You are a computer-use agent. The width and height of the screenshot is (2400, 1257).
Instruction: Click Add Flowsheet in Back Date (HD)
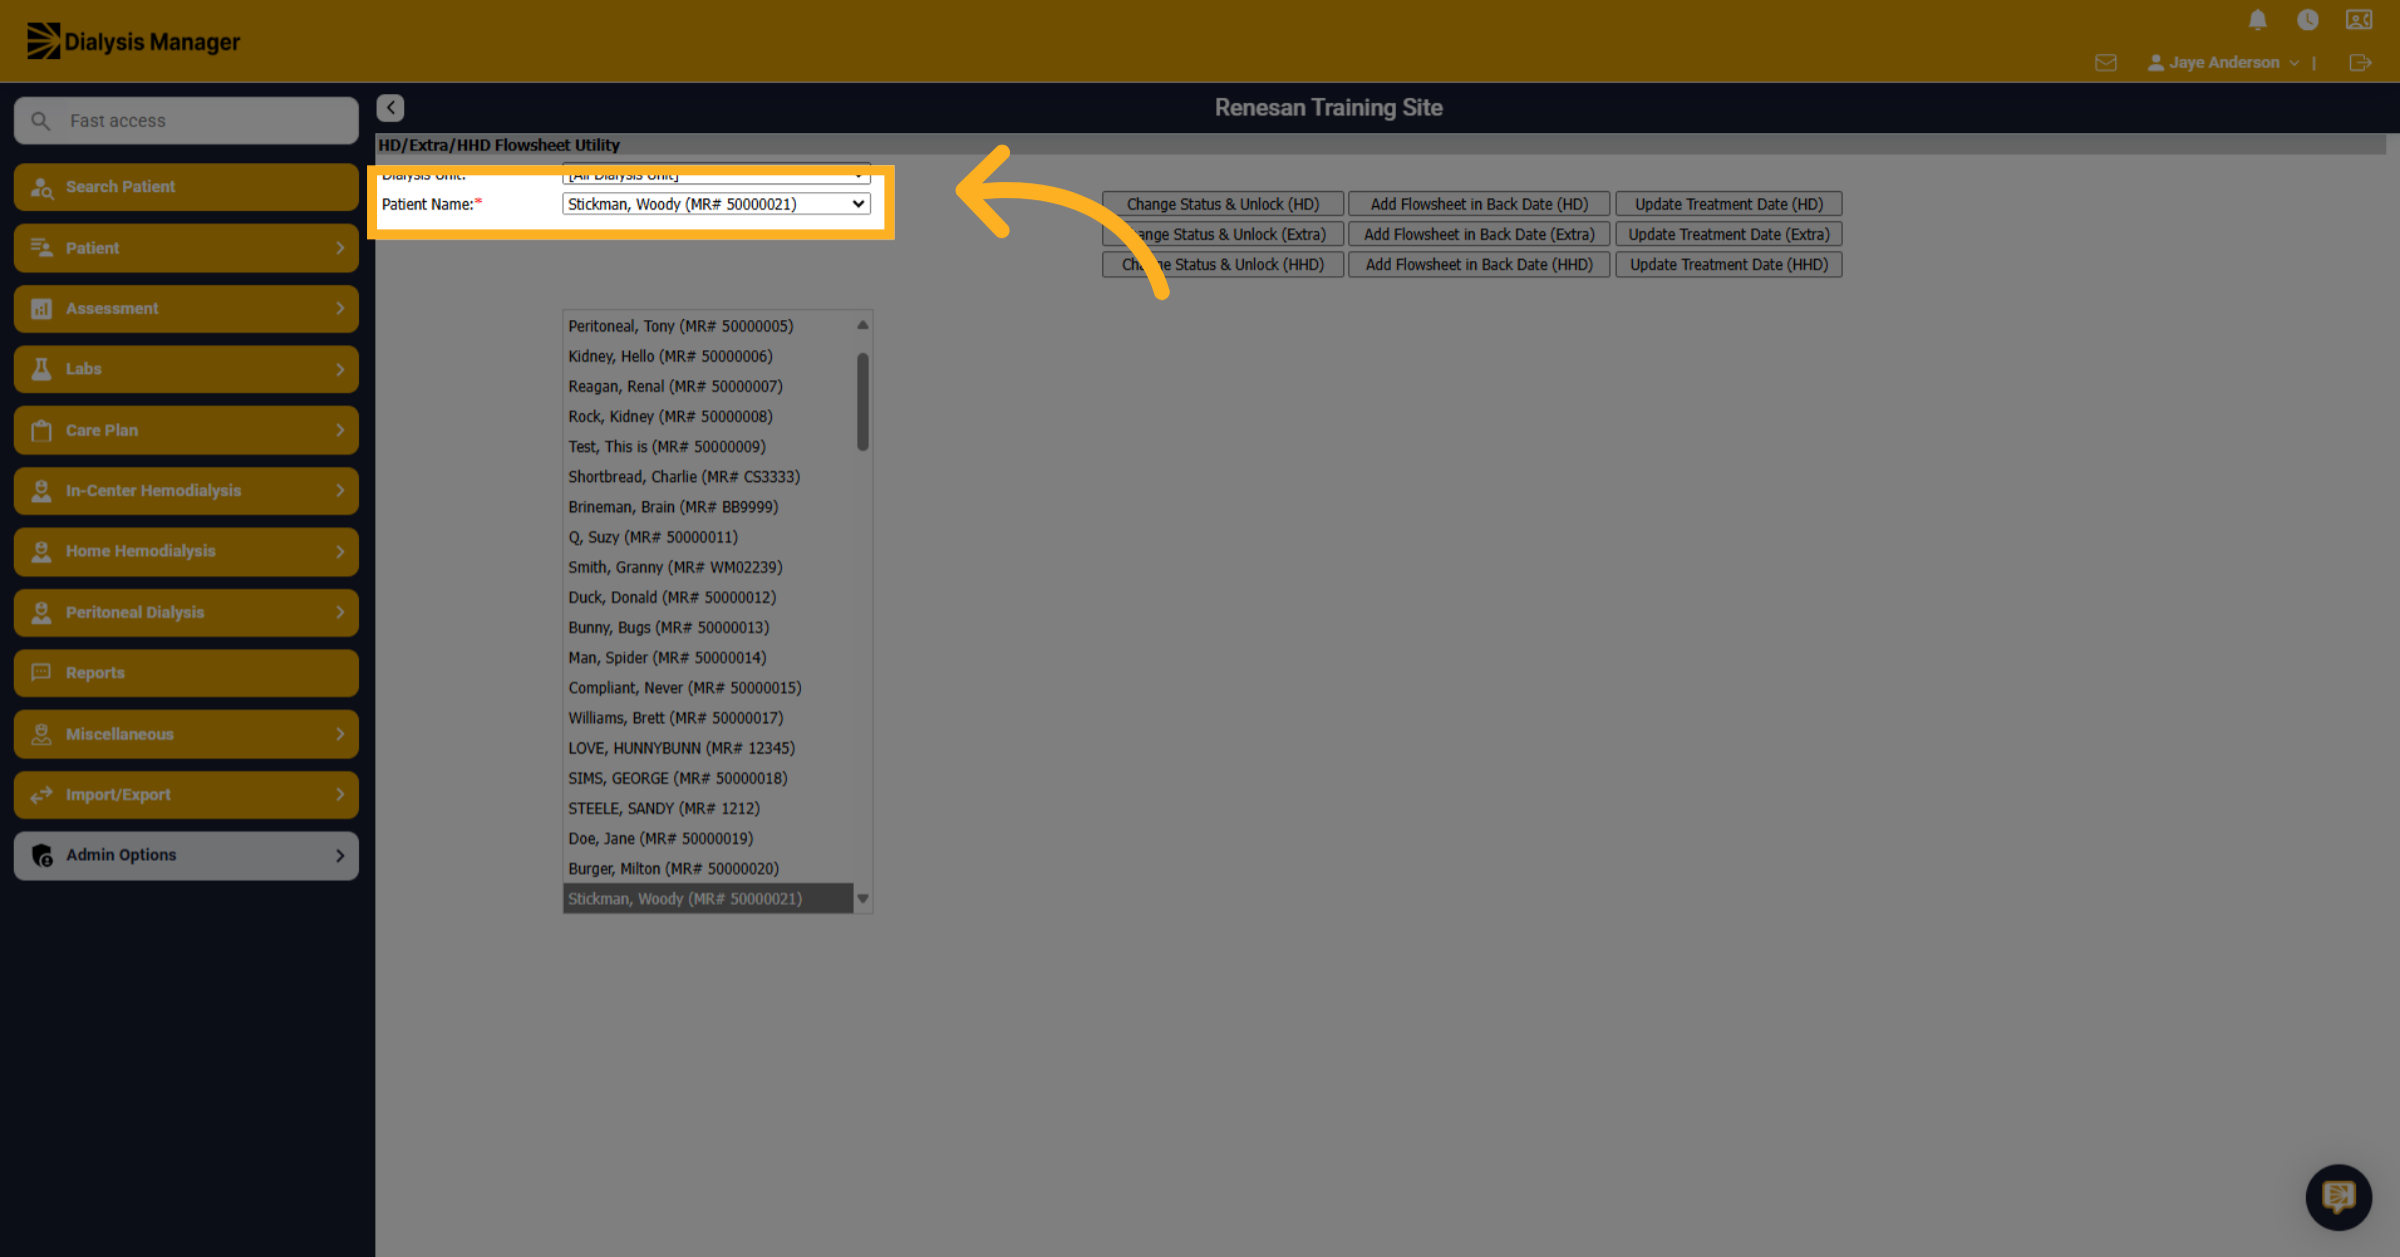(x=1479, y=204)
